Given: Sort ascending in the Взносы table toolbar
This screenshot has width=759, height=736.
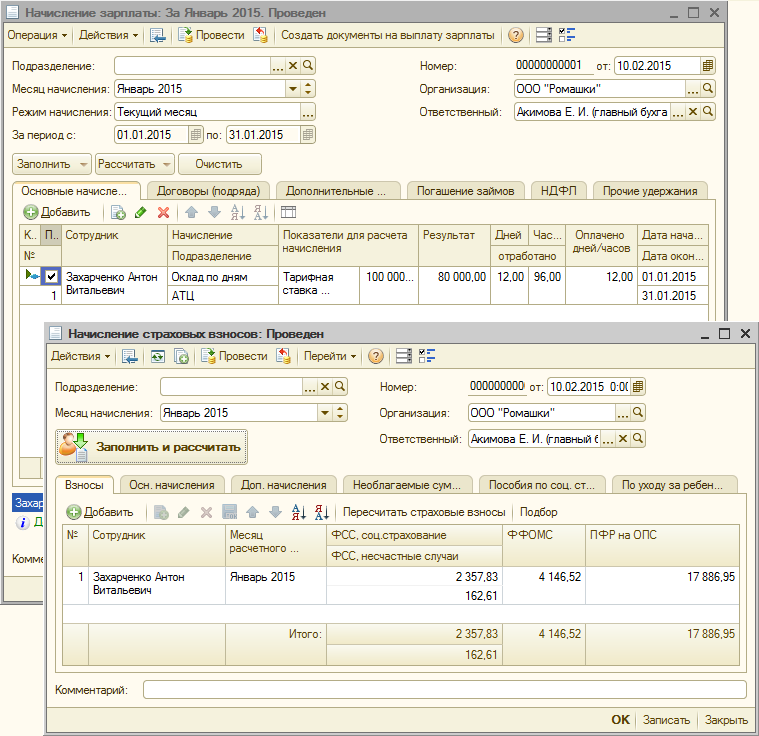Looking at the screenshot, I should coord(298,512).
